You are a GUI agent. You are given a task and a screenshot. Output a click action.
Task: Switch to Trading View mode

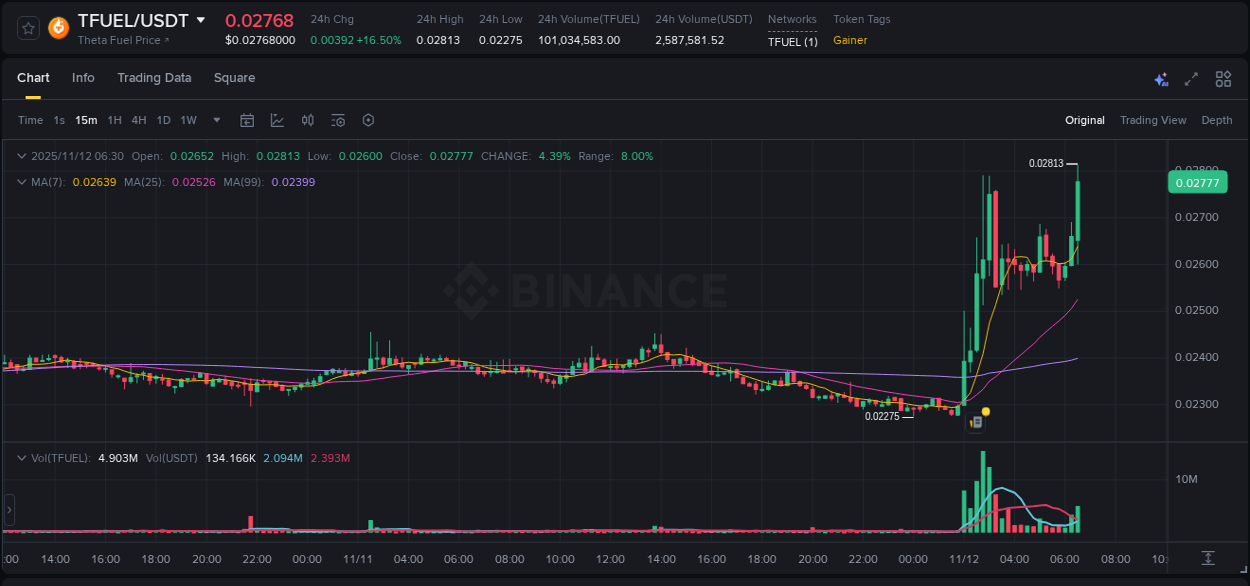click(x=1153, y=120)
